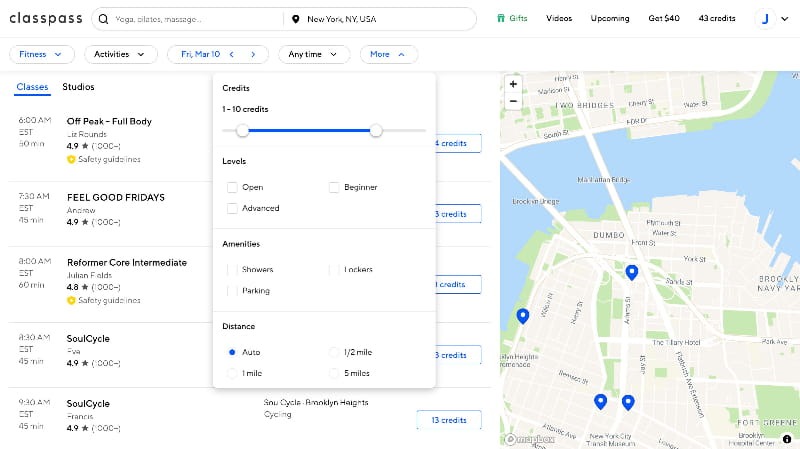Tick the Advanced level checkbox
The height and width of the screenshot is (449, 800).
click(232, 208)
